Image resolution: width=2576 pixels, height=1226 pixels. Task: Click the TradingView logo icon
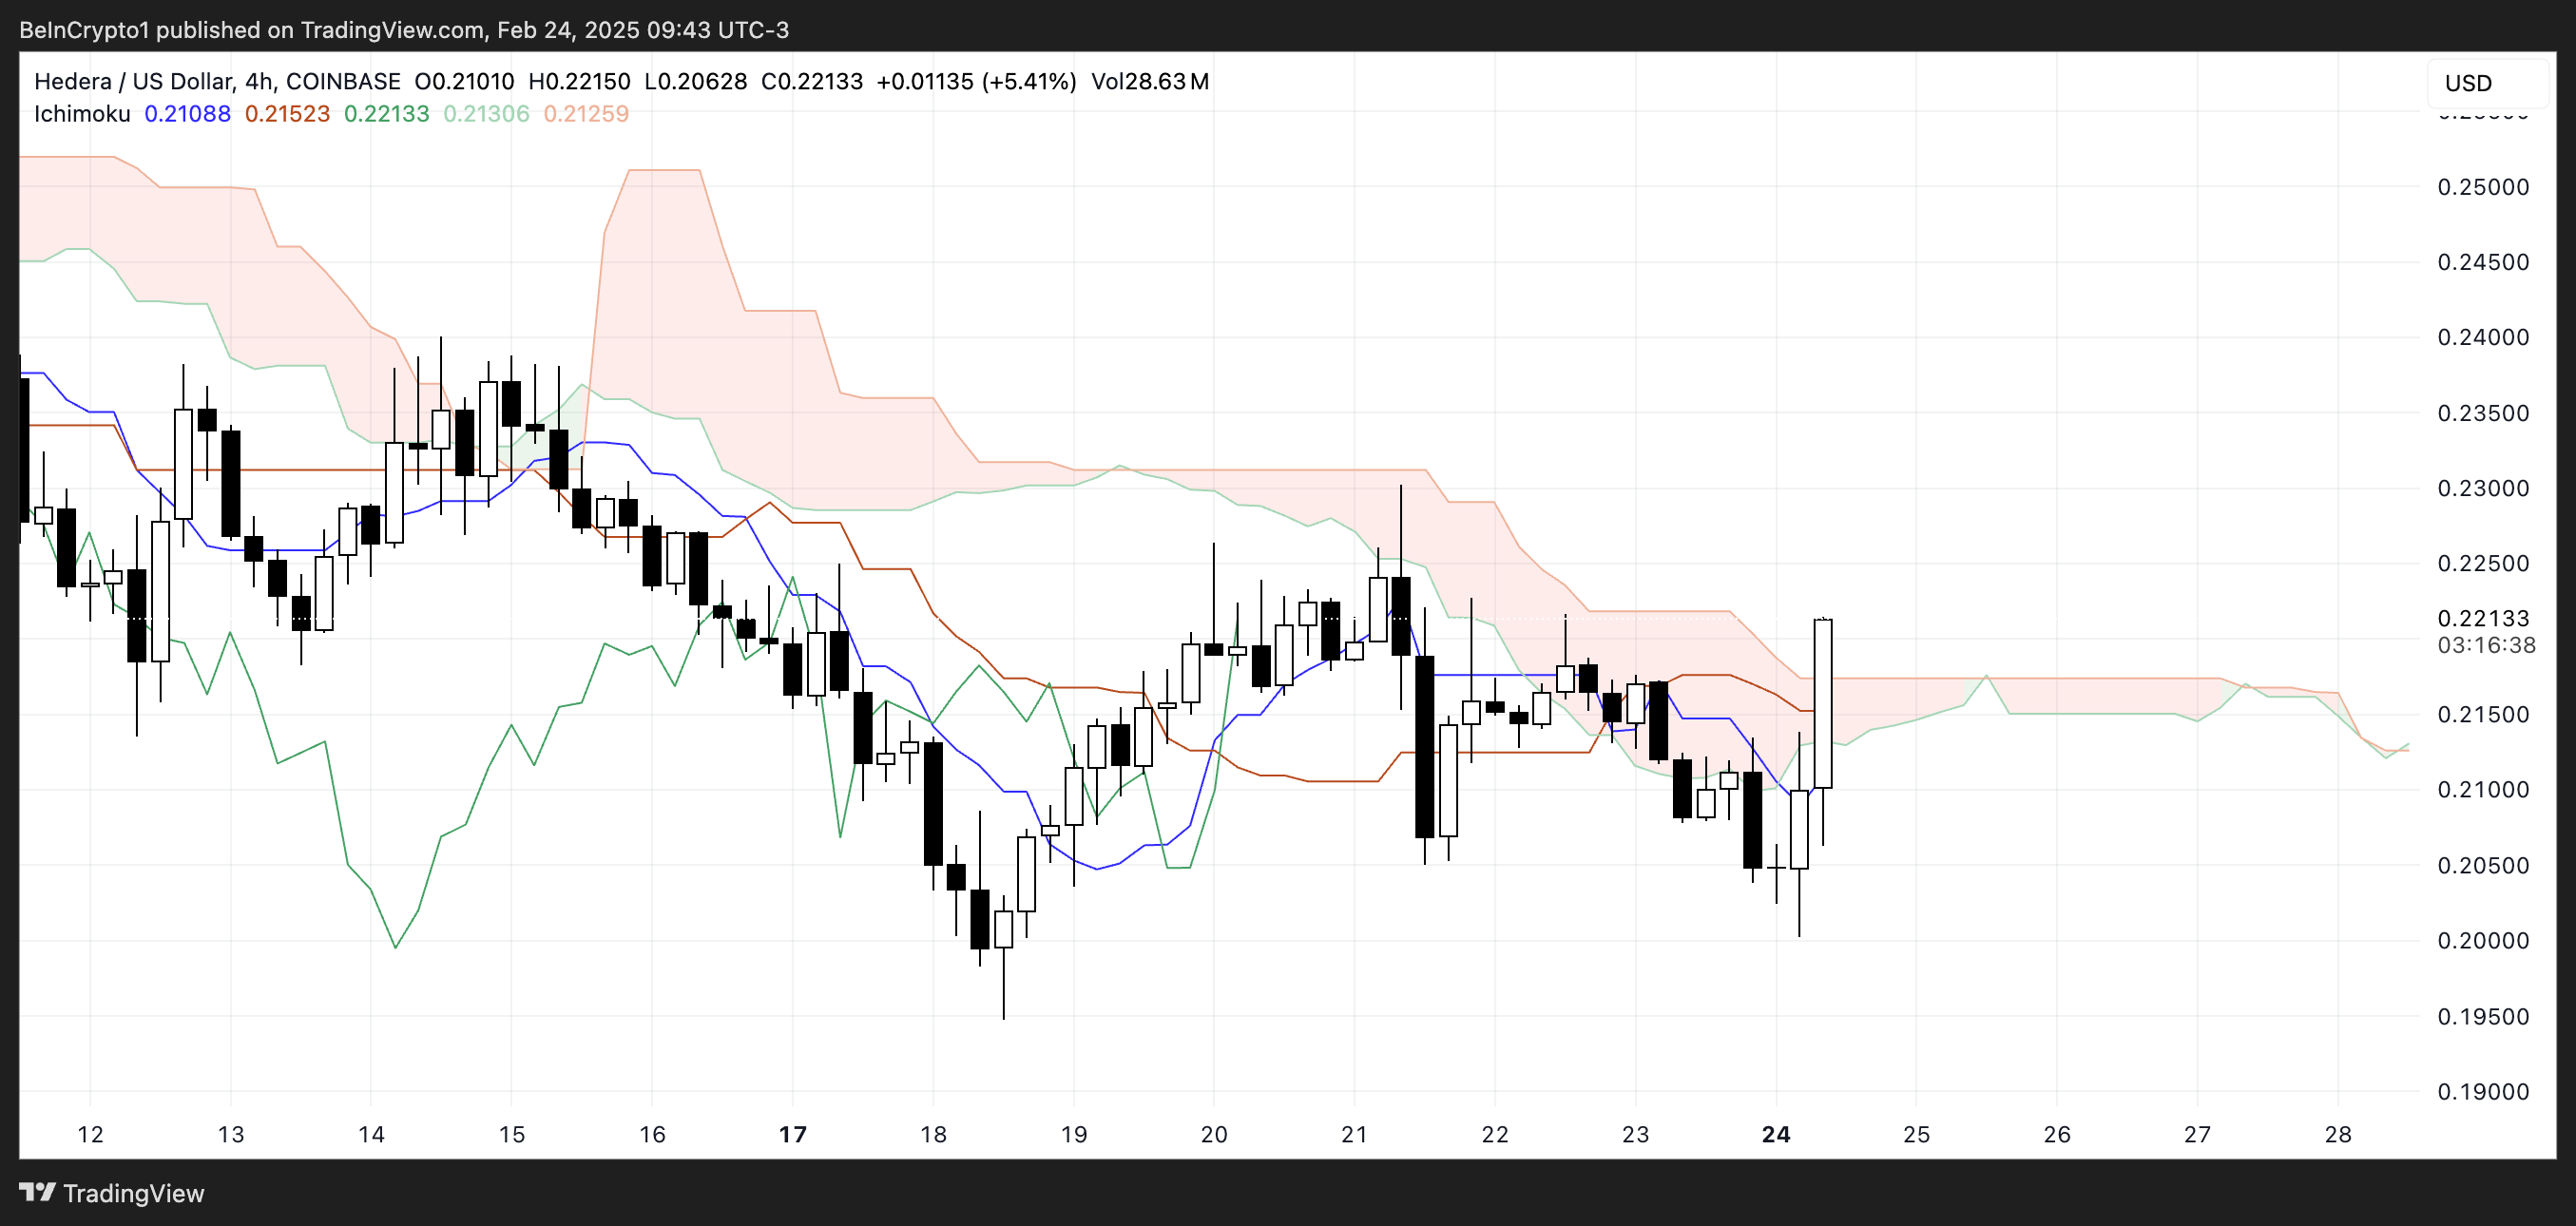pyautogui.click(x=37, y=1192)
